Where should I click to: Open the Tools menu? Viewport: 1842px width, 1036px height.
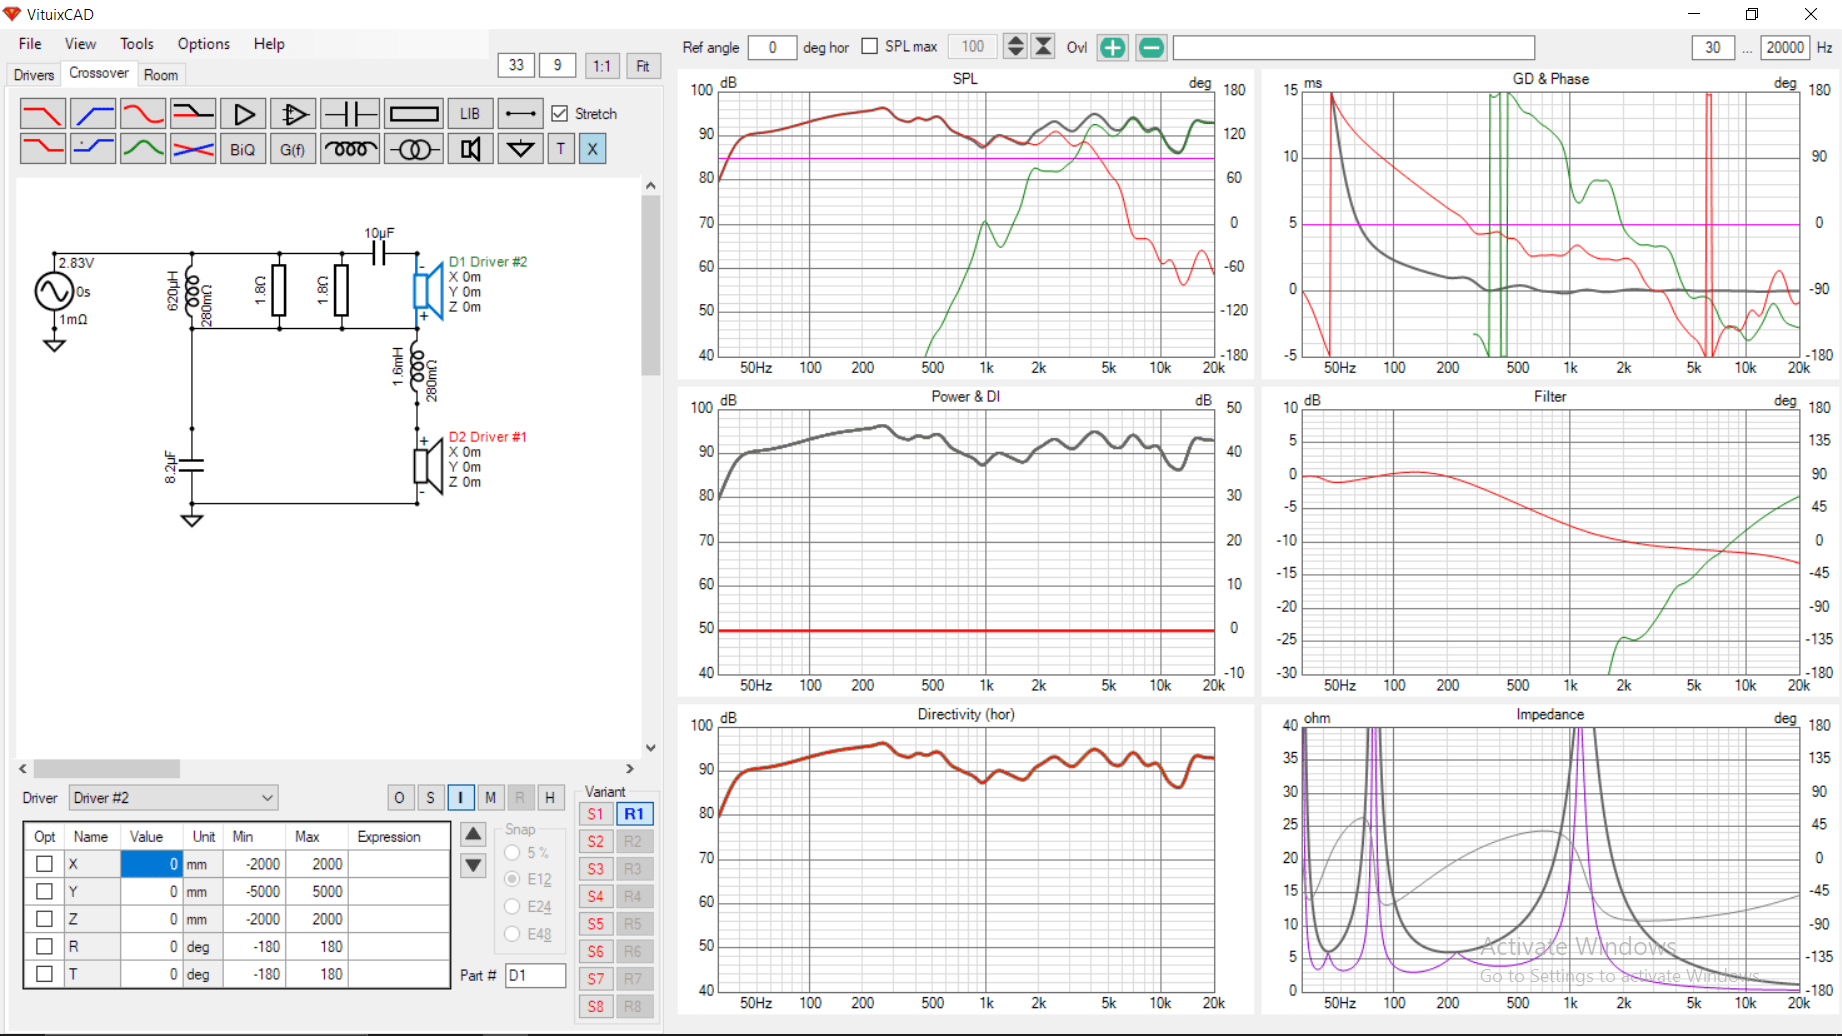137,44
